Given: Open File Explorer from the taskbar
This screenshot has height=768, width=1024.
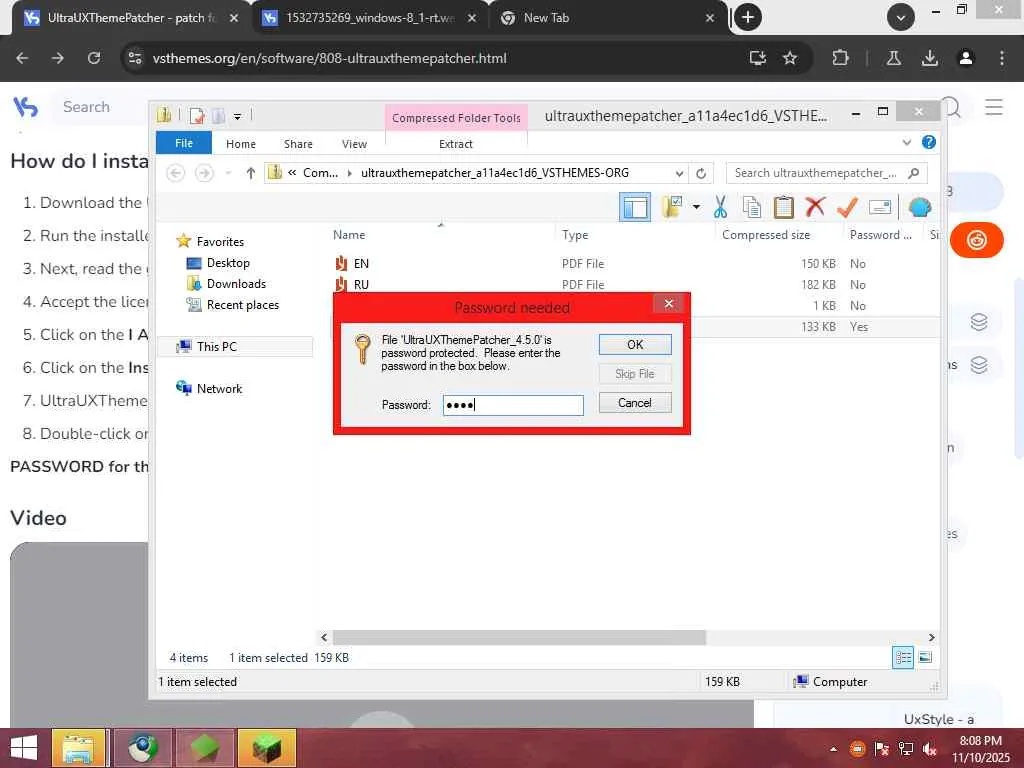Looking at the screenshot, I should click(x=78, y=748).
